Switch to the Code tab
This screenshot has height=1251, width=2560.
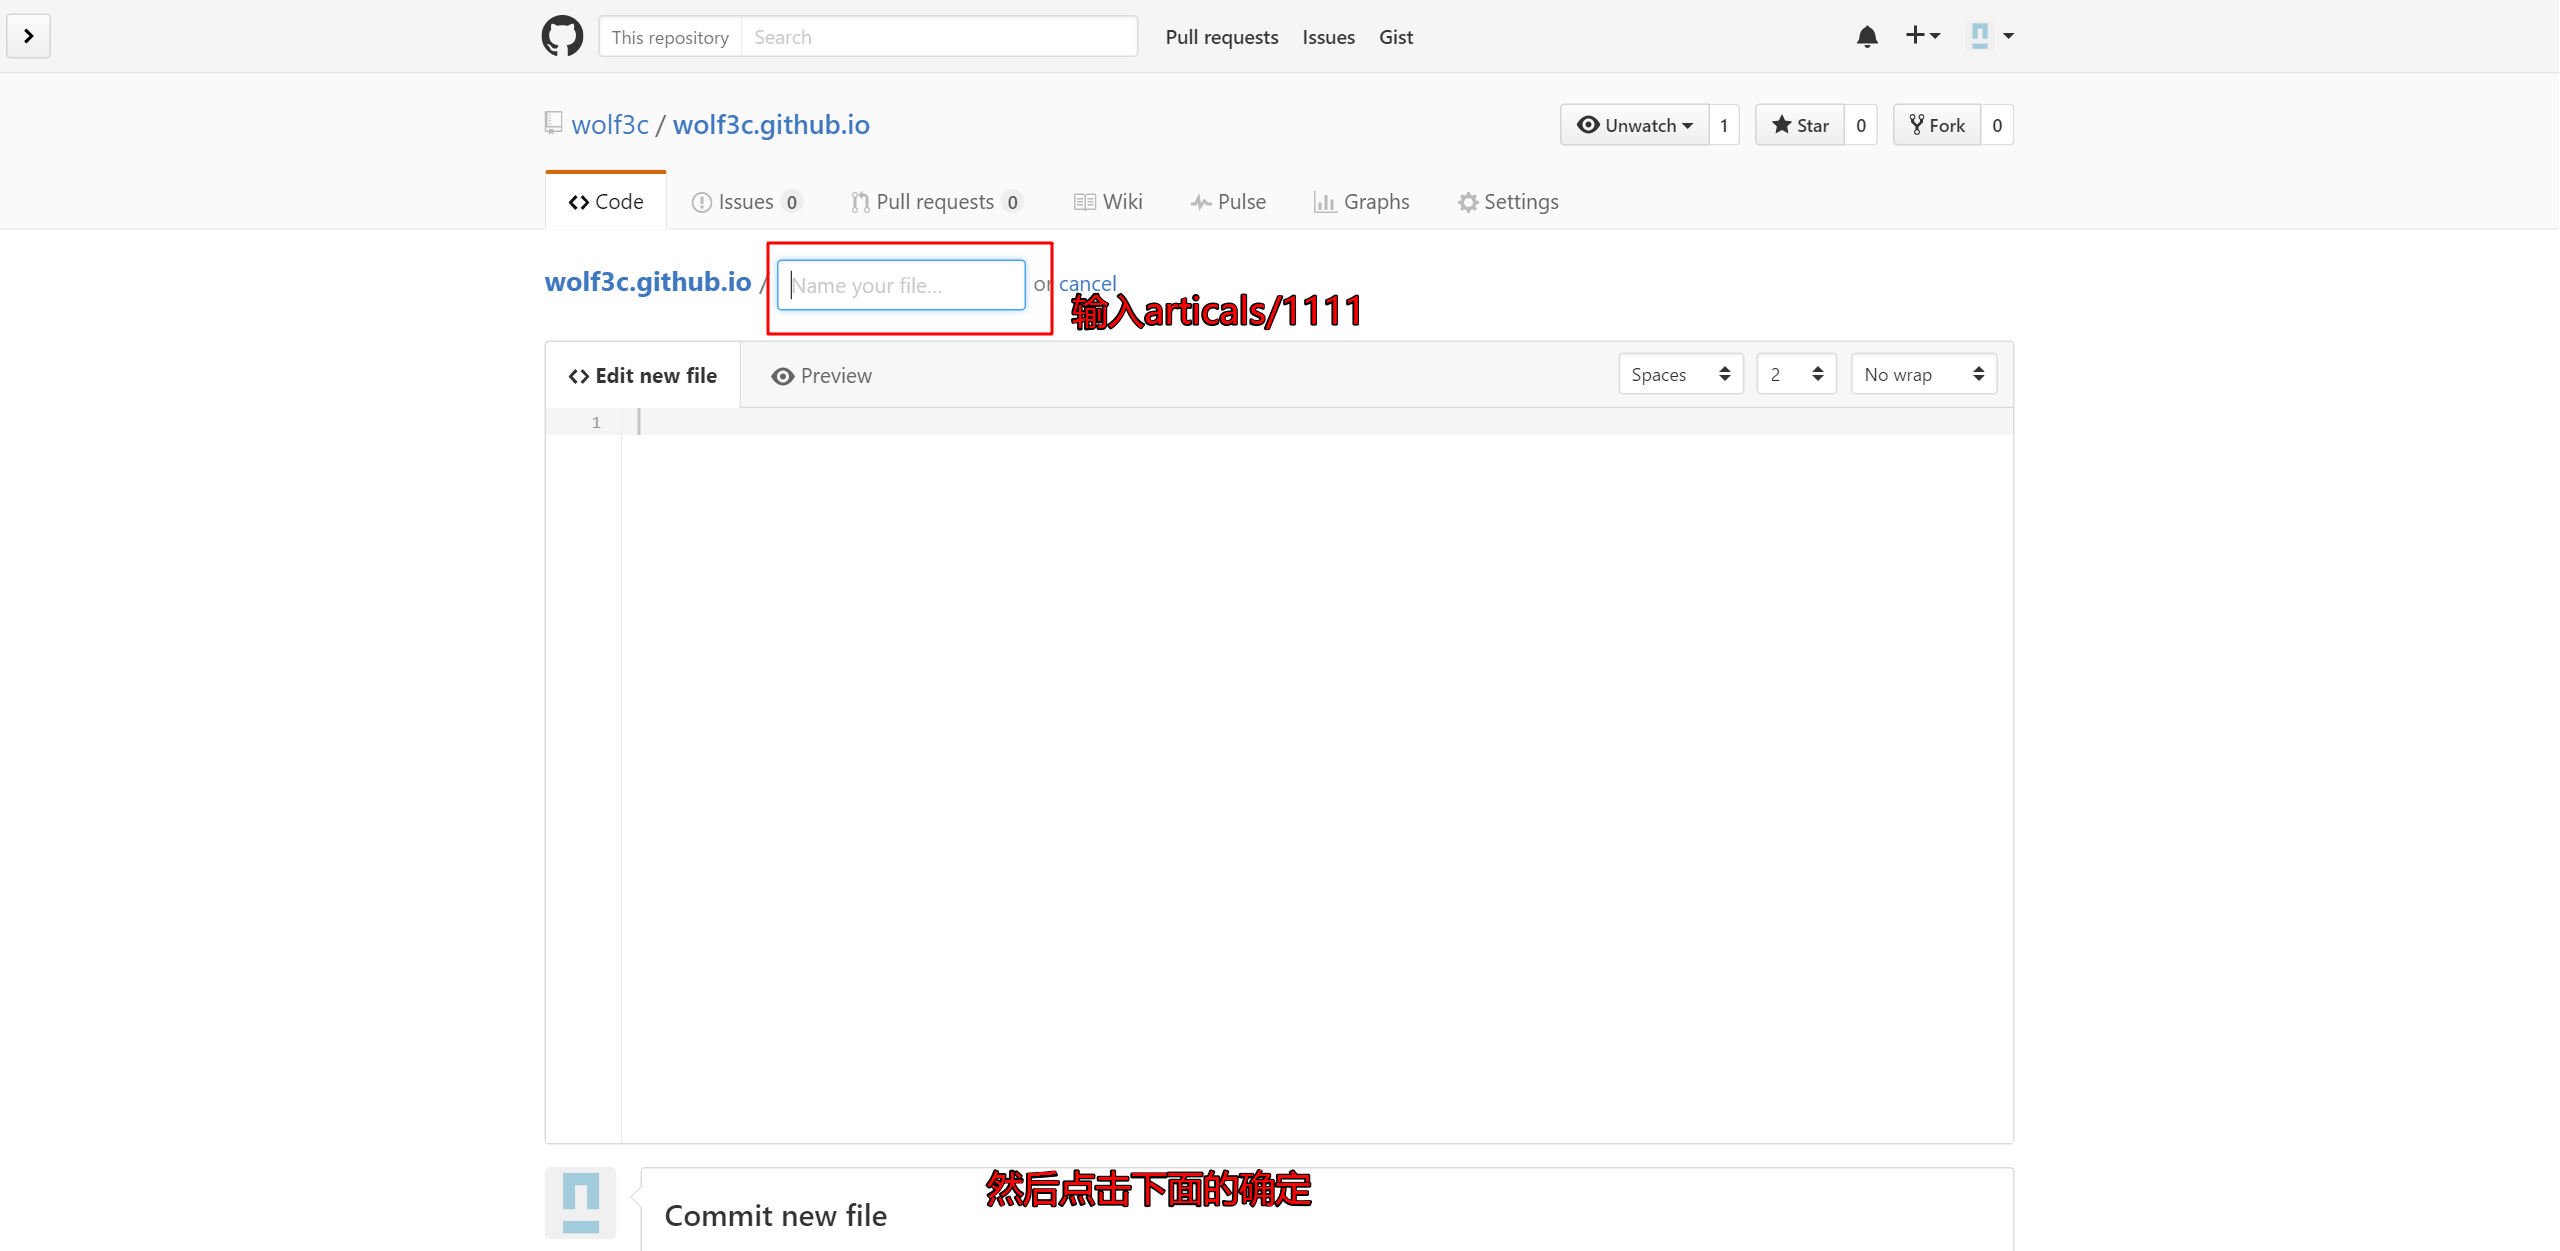[606, 202]
